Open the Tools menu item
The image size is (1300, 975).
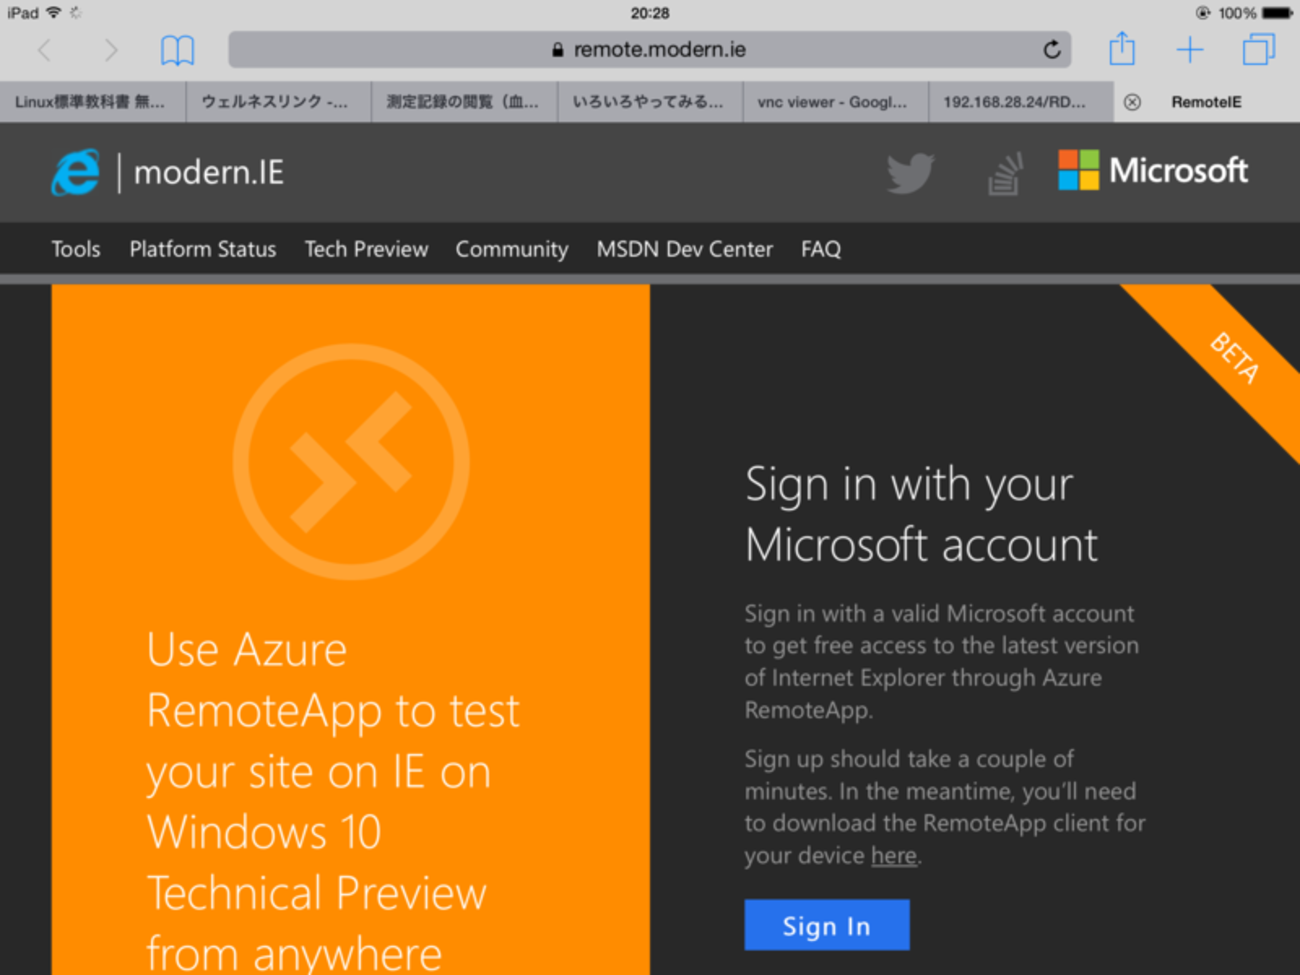[x=76, y=249]
